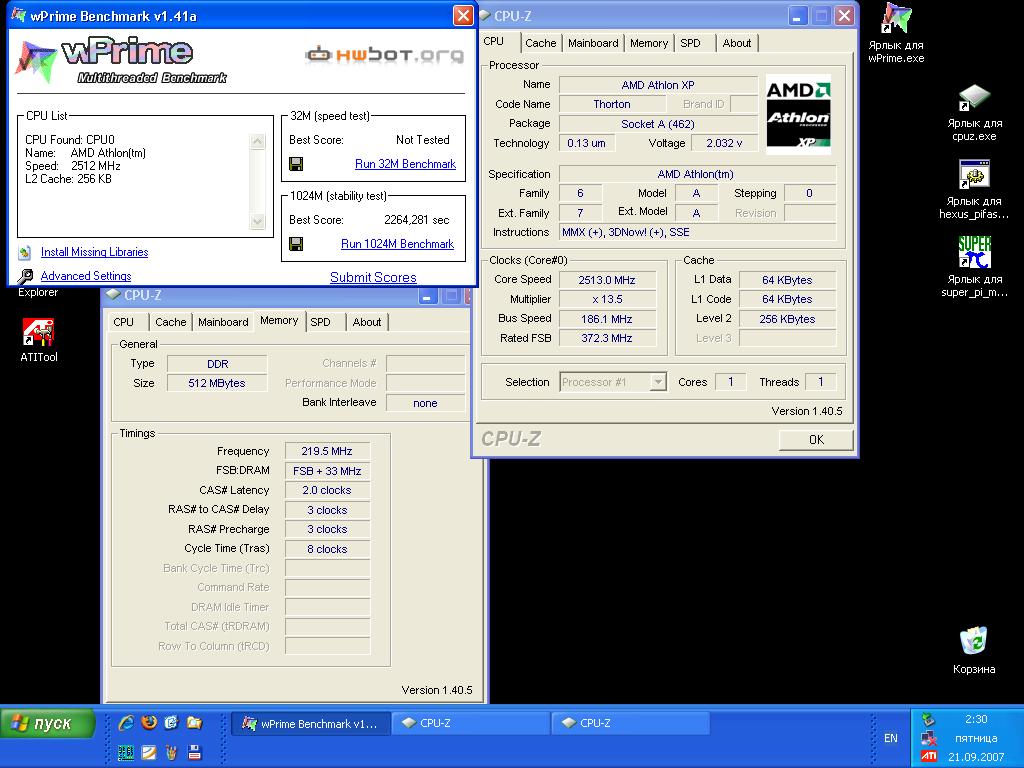Click the taskbar clock showing 2:30

976,719
